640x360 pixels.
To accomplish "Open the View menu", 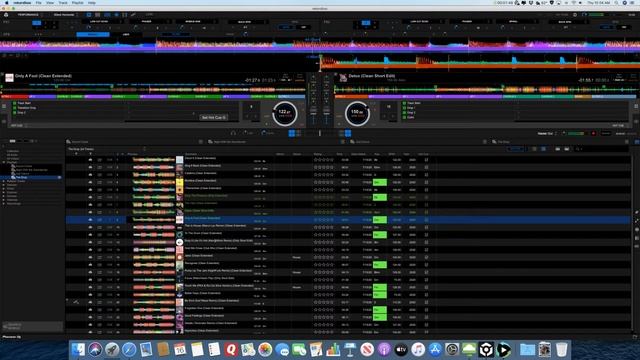I will [x=50, y=3].
